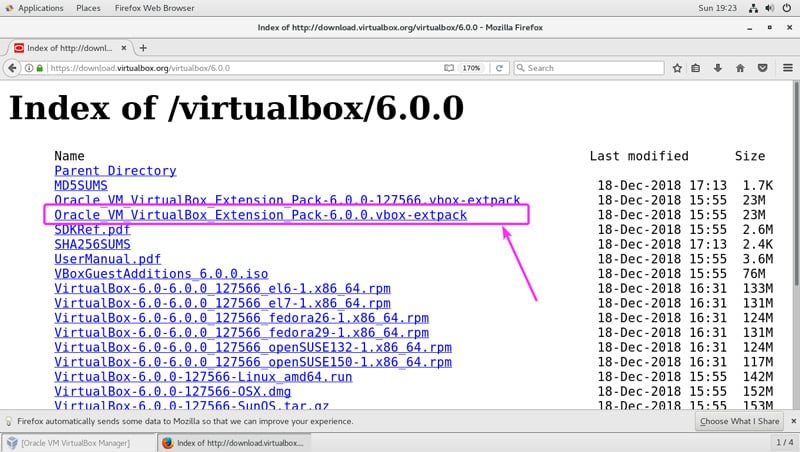Click the clock showing Sun 19:23
800x452 pixels.
click(x=717, y=8)
